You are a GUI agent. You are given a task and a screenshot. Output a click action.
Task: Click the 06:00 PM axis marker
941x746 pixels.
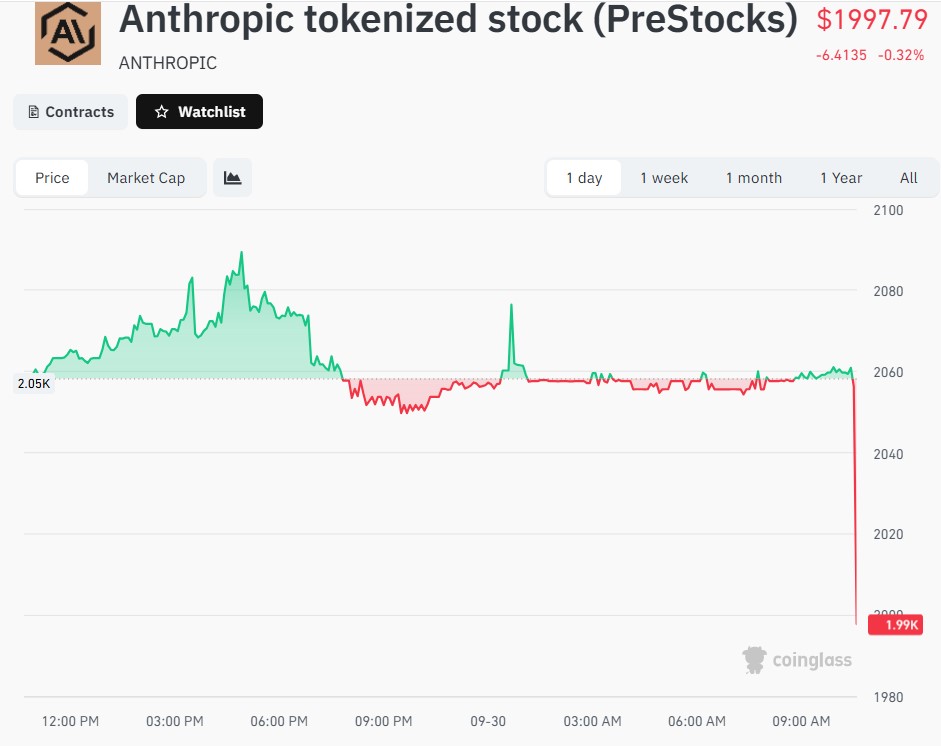pyautogui.click(x=279, y=721)
